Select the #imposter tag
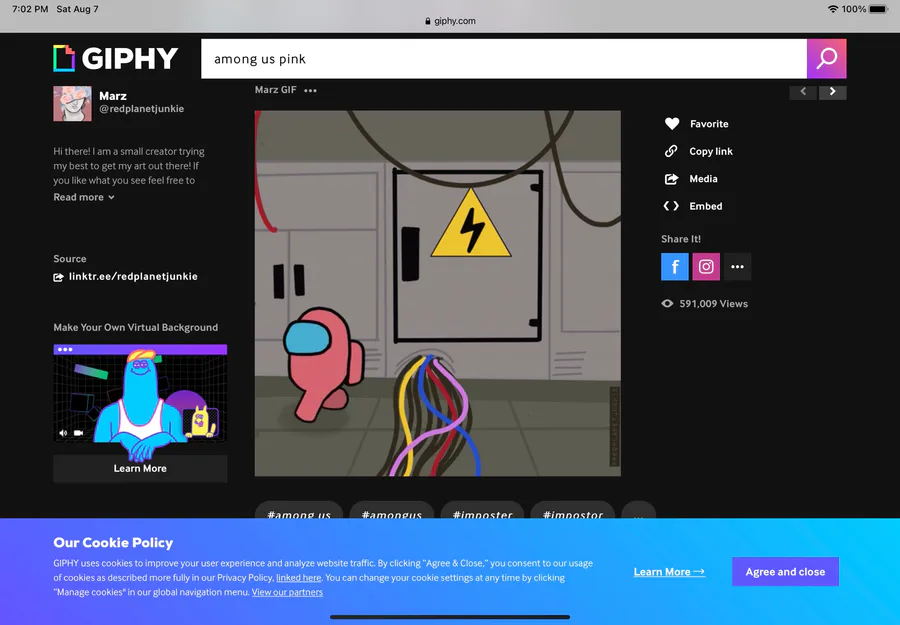Image resolution: width=900 pixels, height=625 pixels. pos(482,510)
